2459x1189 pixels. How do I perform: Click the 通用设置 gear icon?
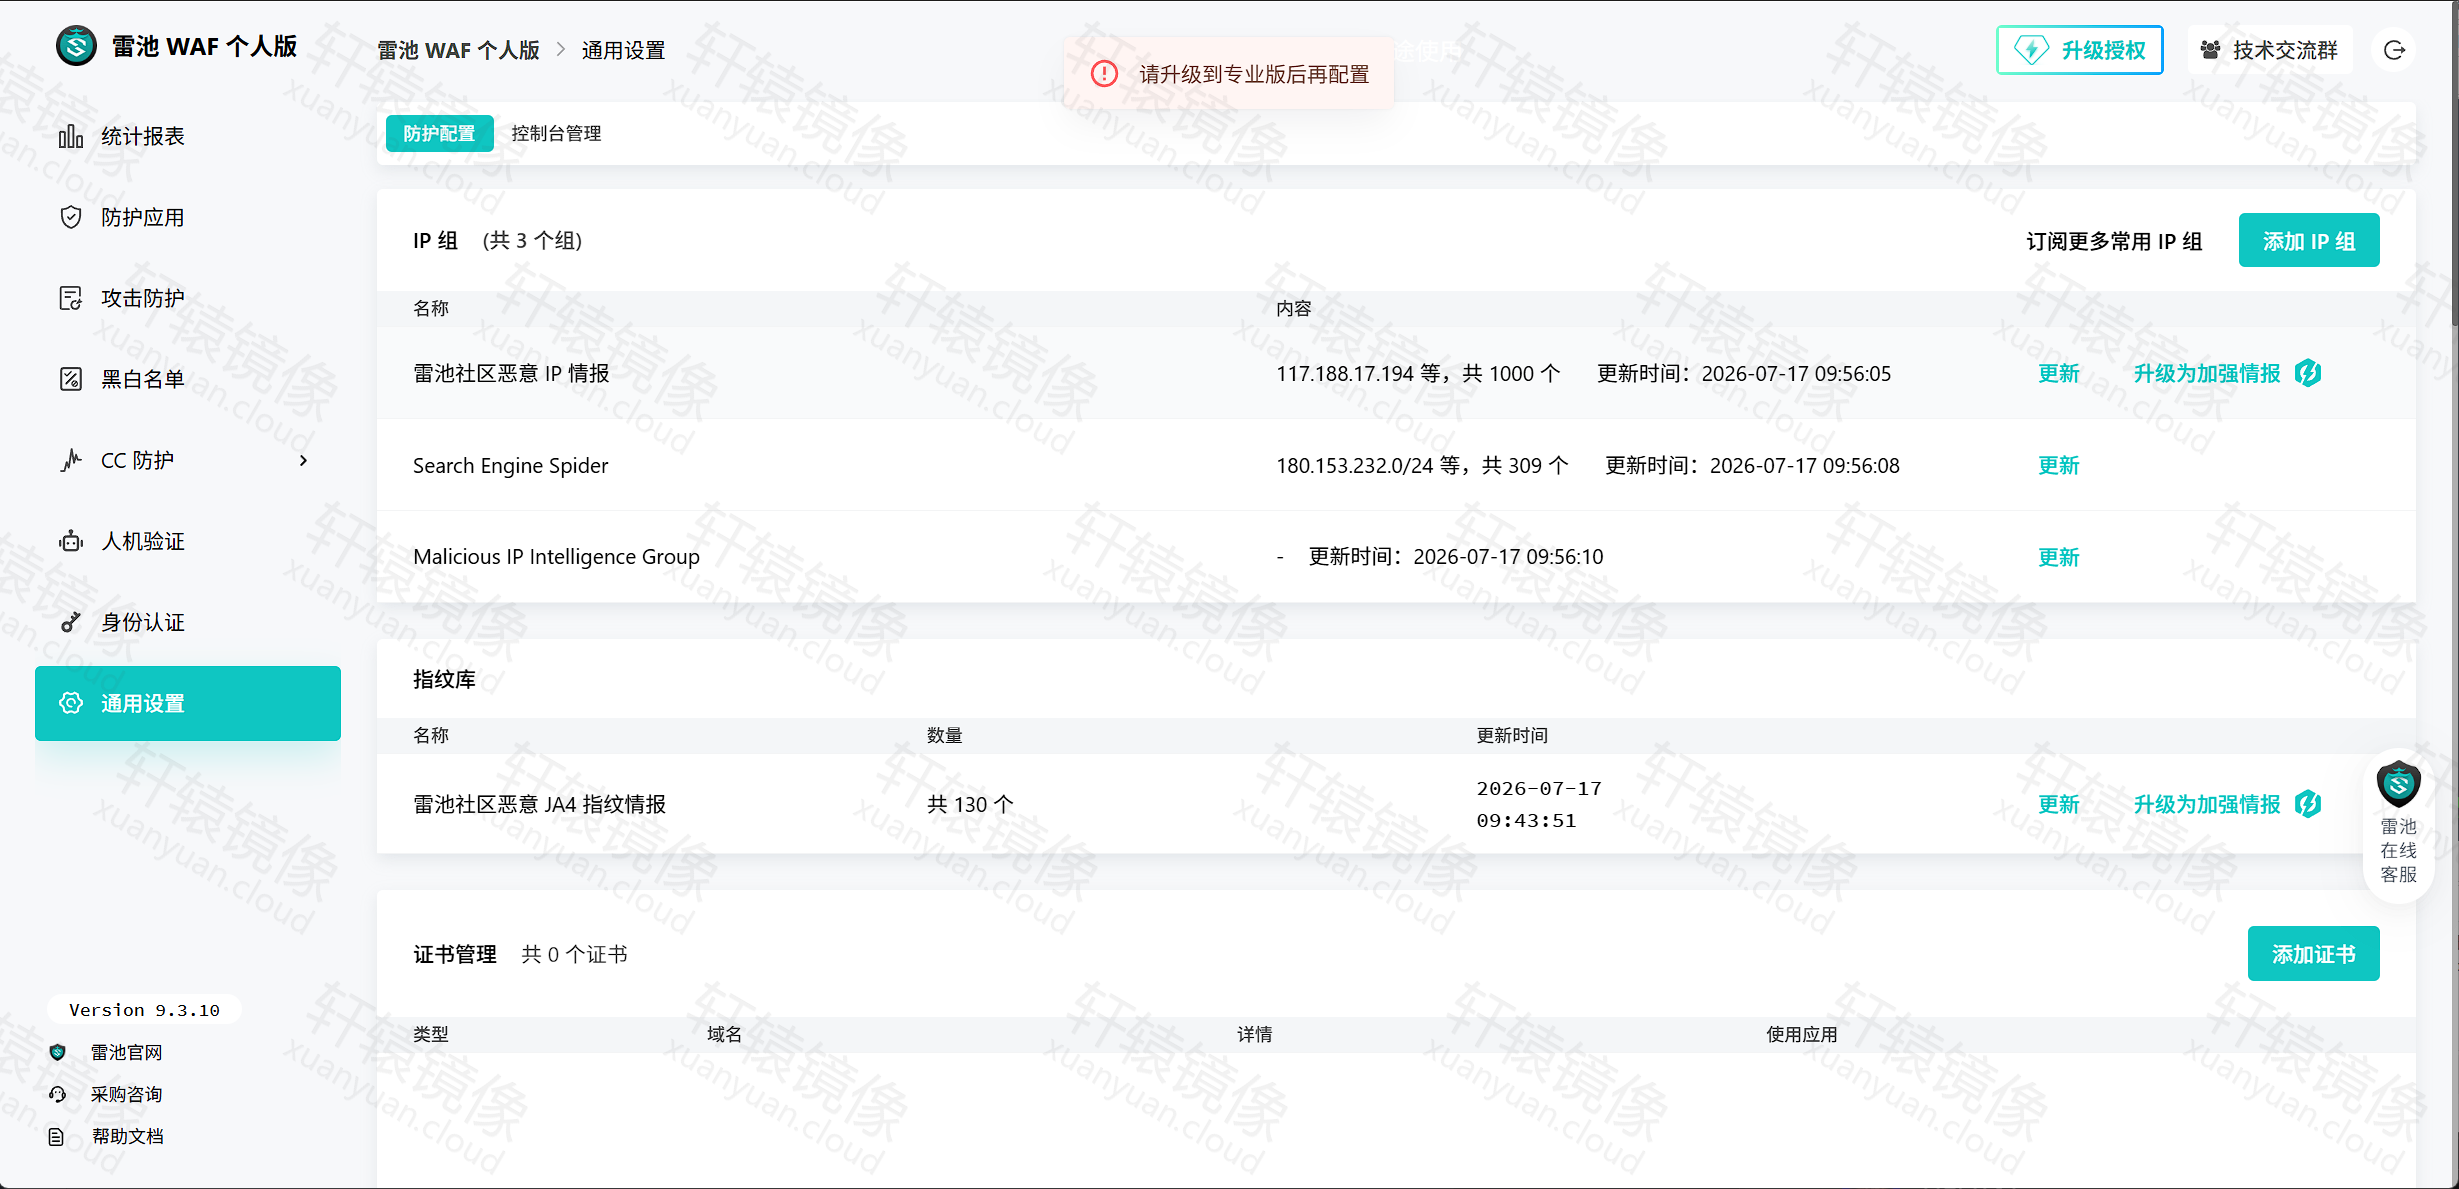click(71, 703)
